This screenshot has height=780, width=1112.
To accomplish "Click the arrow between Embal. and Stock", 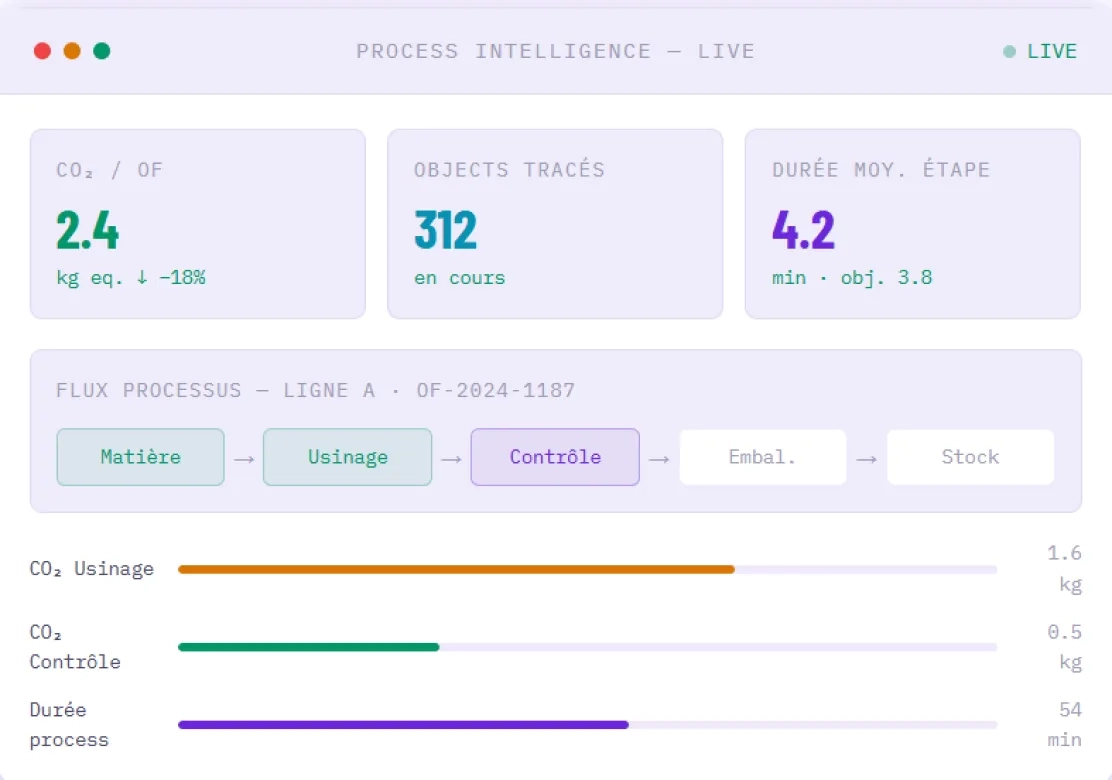I will [x=866, y=459].
